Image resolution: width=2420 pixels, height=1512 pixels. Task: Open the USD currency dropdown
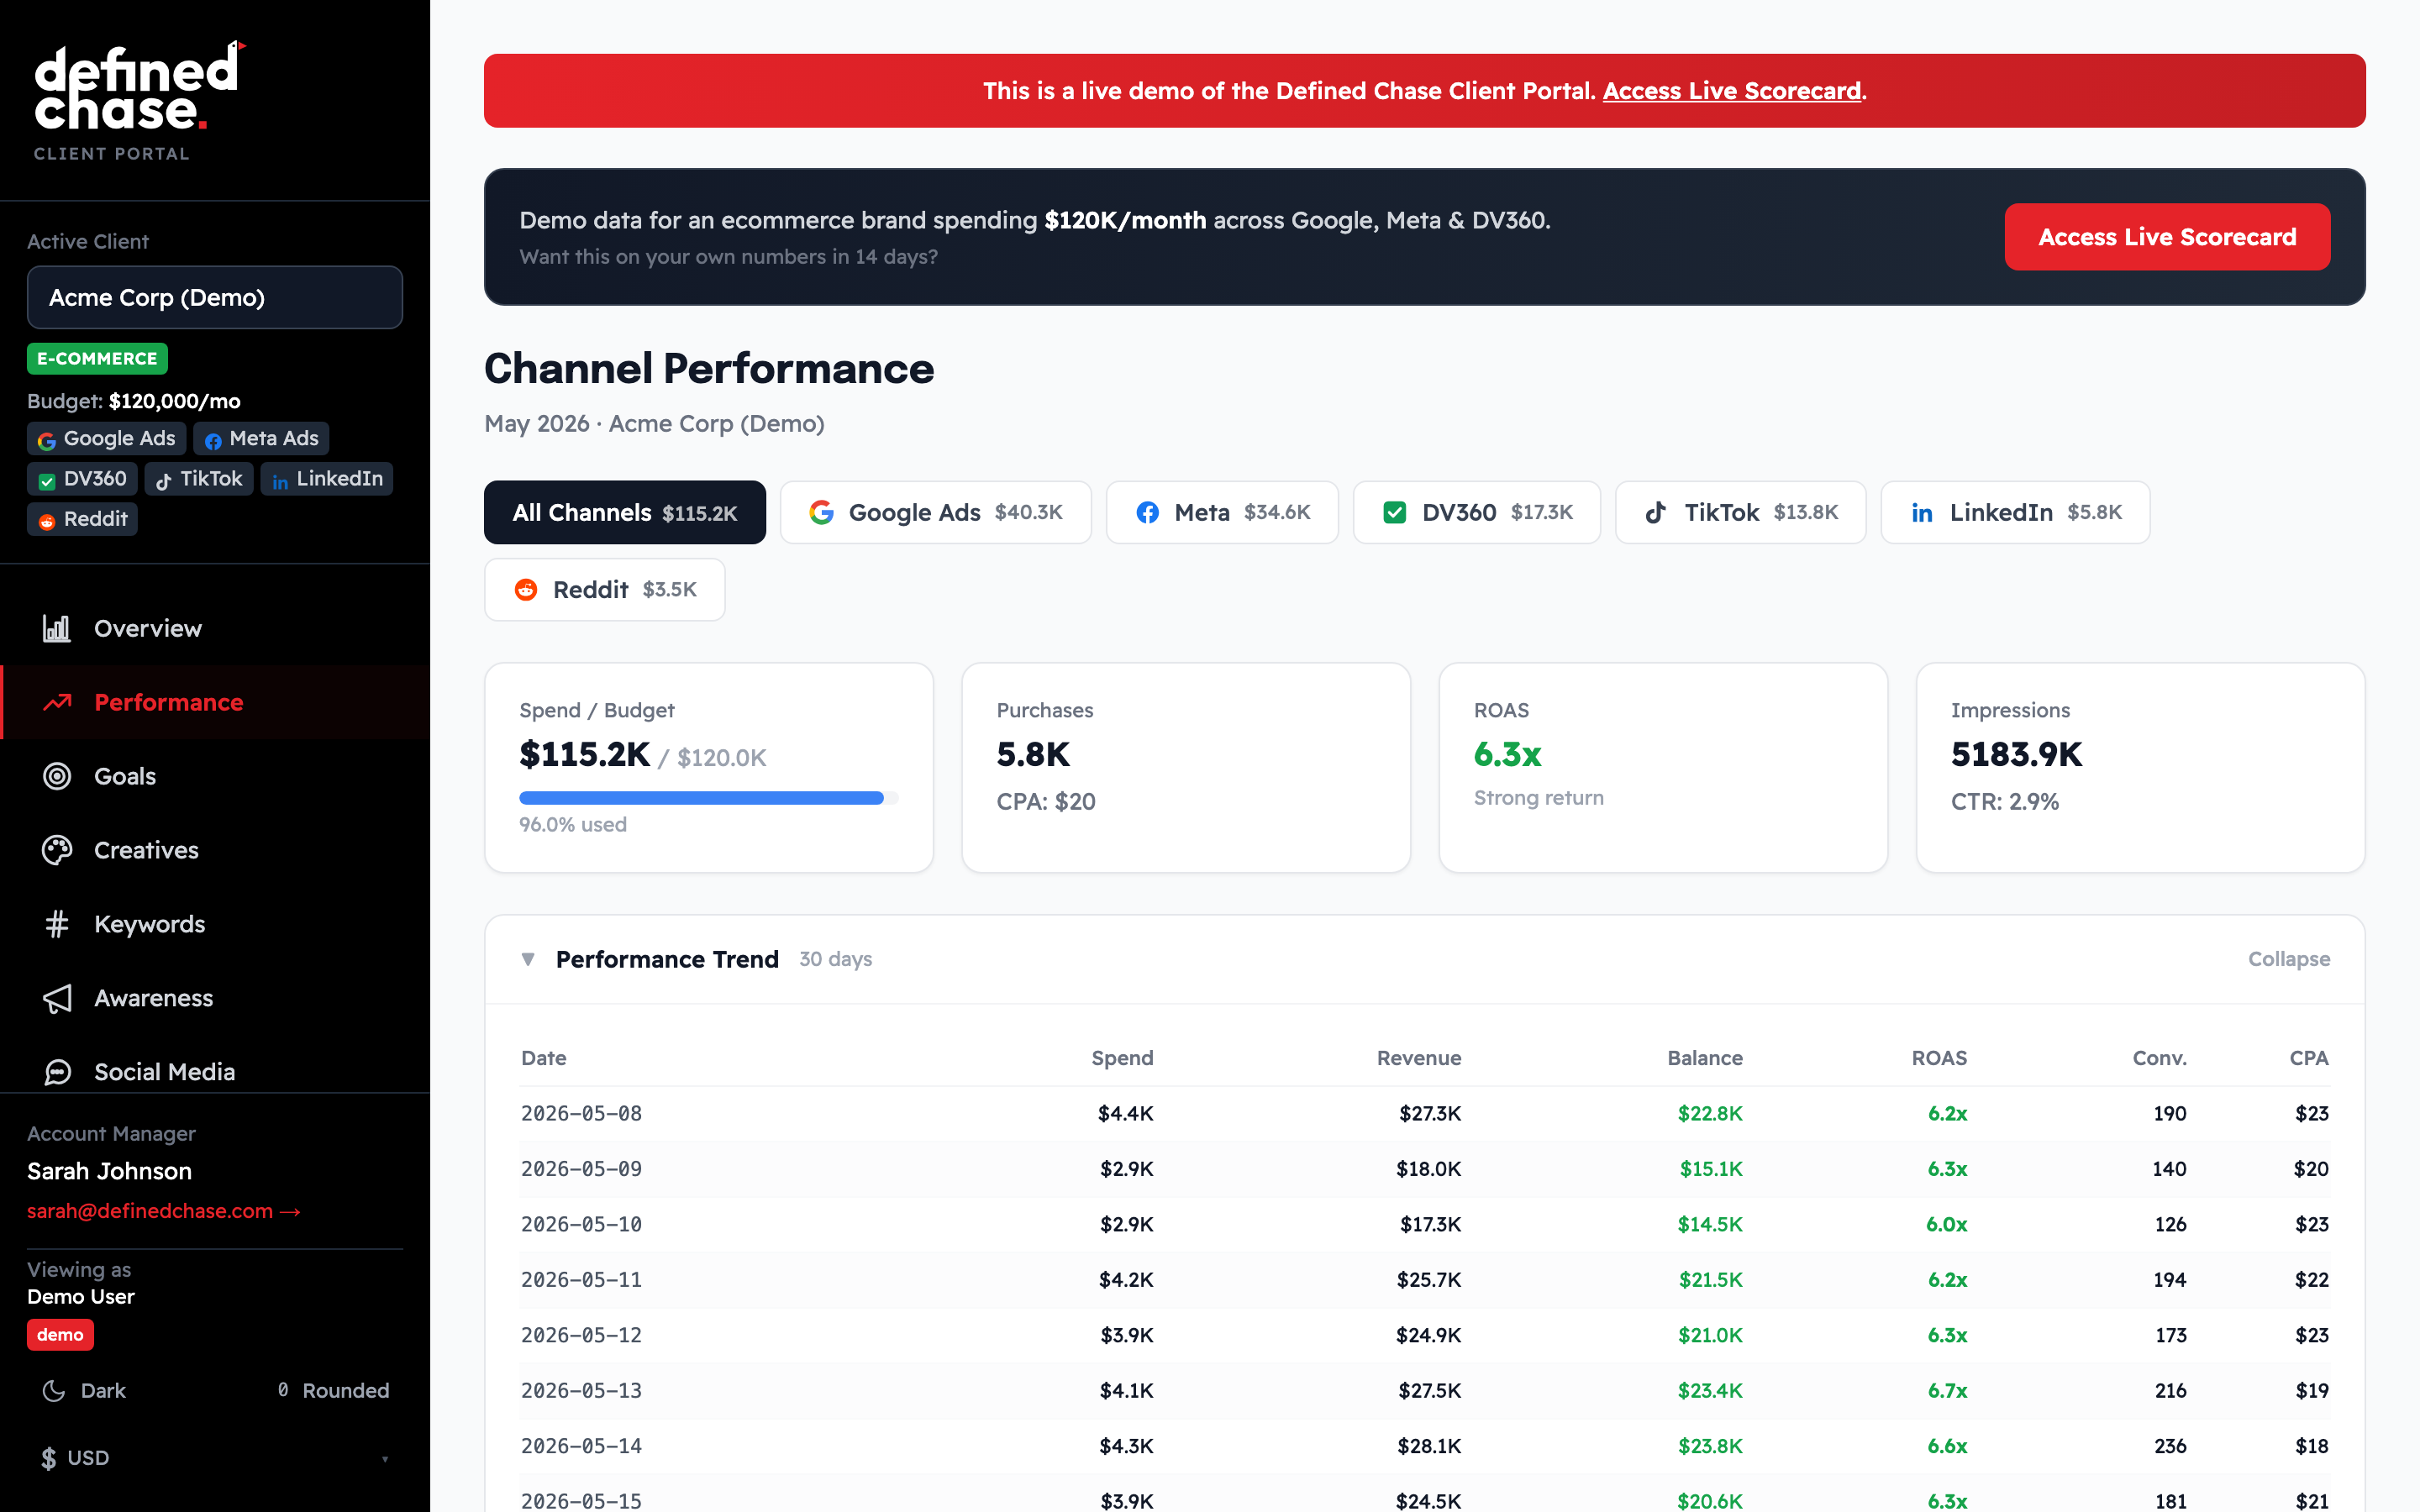point(215,1458)
